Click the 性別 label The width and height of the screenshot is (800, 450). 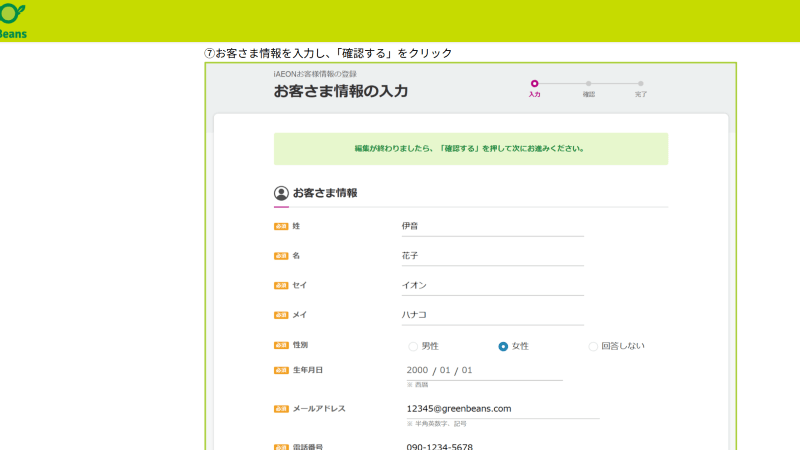(300, 345)
